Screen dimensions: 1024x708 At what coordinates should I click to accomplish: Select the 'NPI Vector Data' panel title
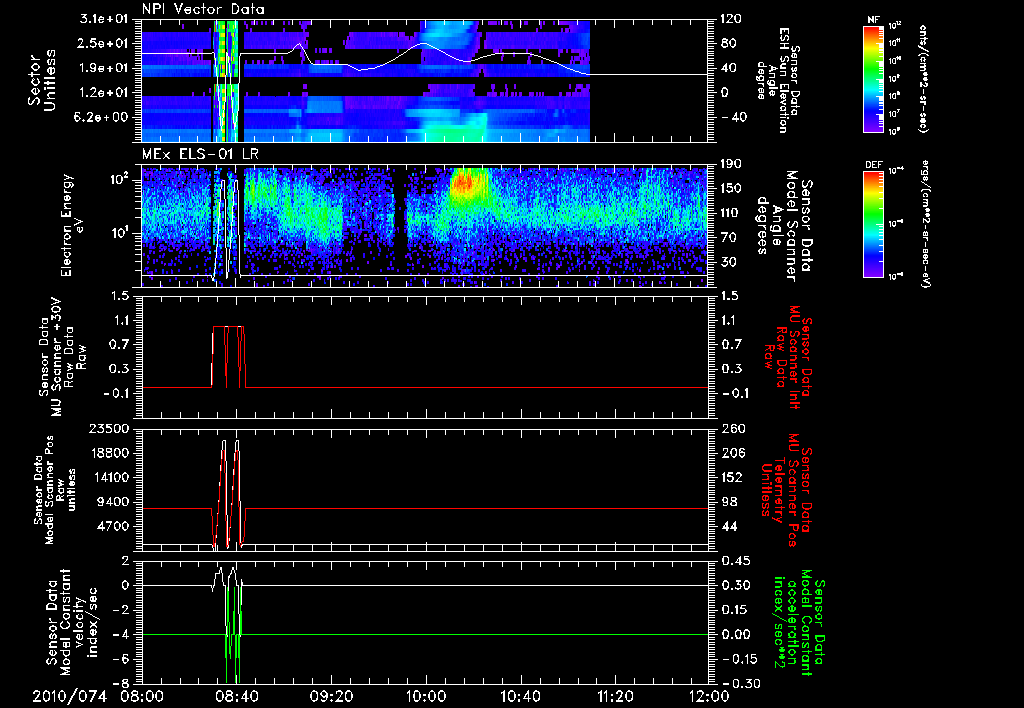click(203, 9)
